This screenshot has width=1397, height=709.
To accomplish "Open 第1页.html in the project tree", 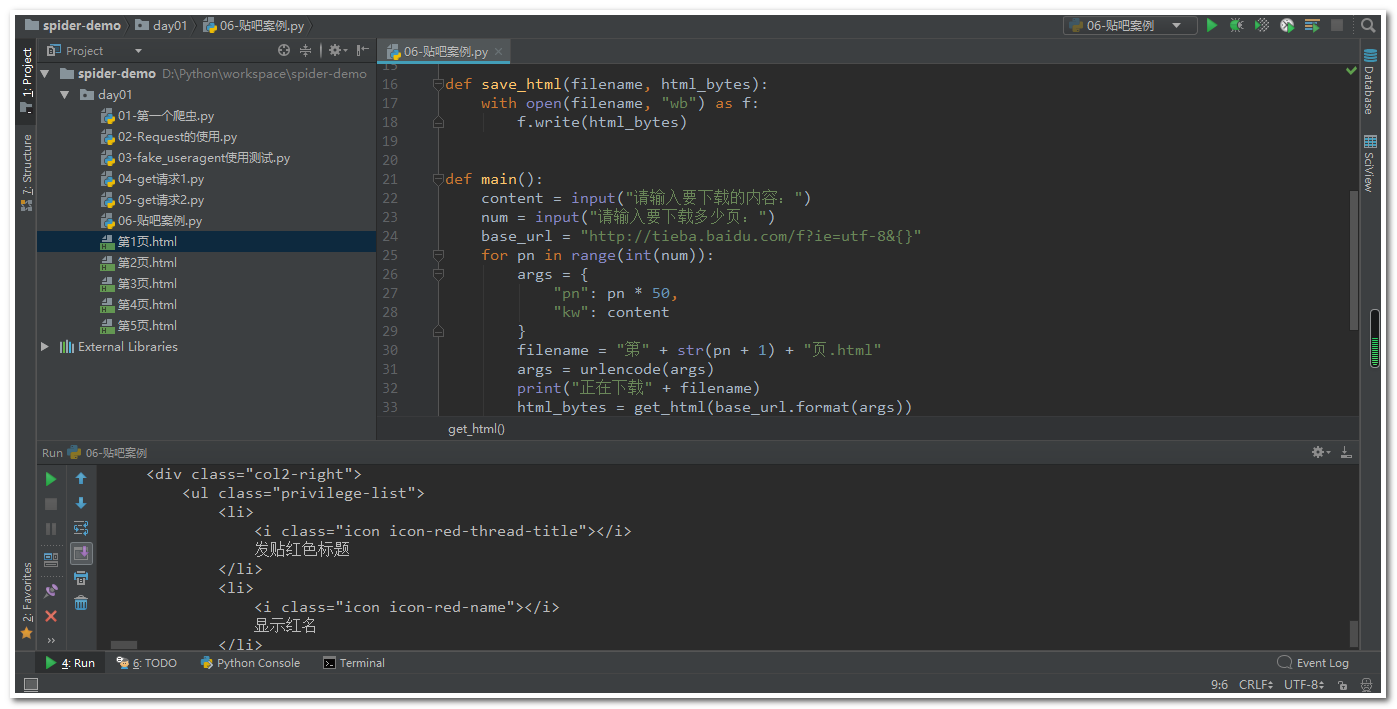I will pyautogui.click(x=146, y=242).
